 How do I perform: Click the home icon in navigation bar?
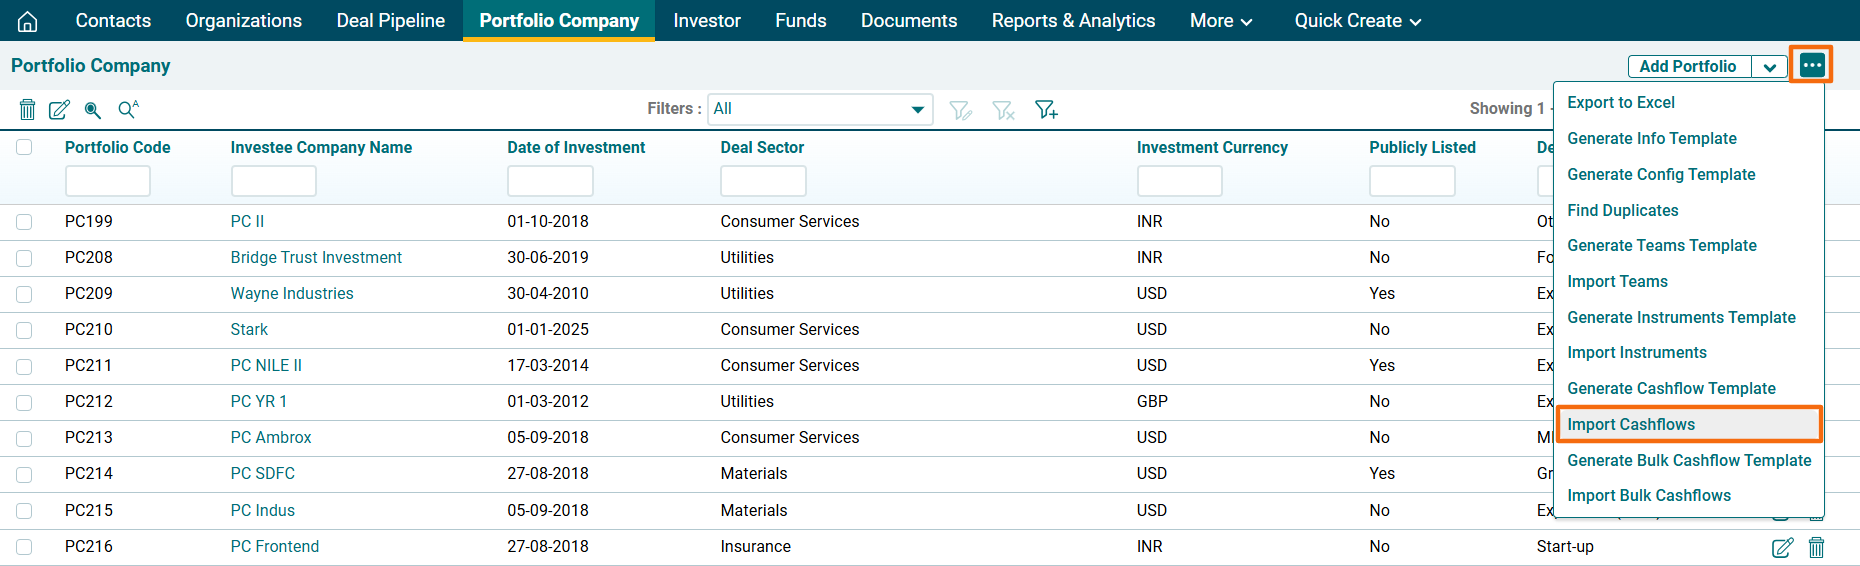(x=28, y=21)
